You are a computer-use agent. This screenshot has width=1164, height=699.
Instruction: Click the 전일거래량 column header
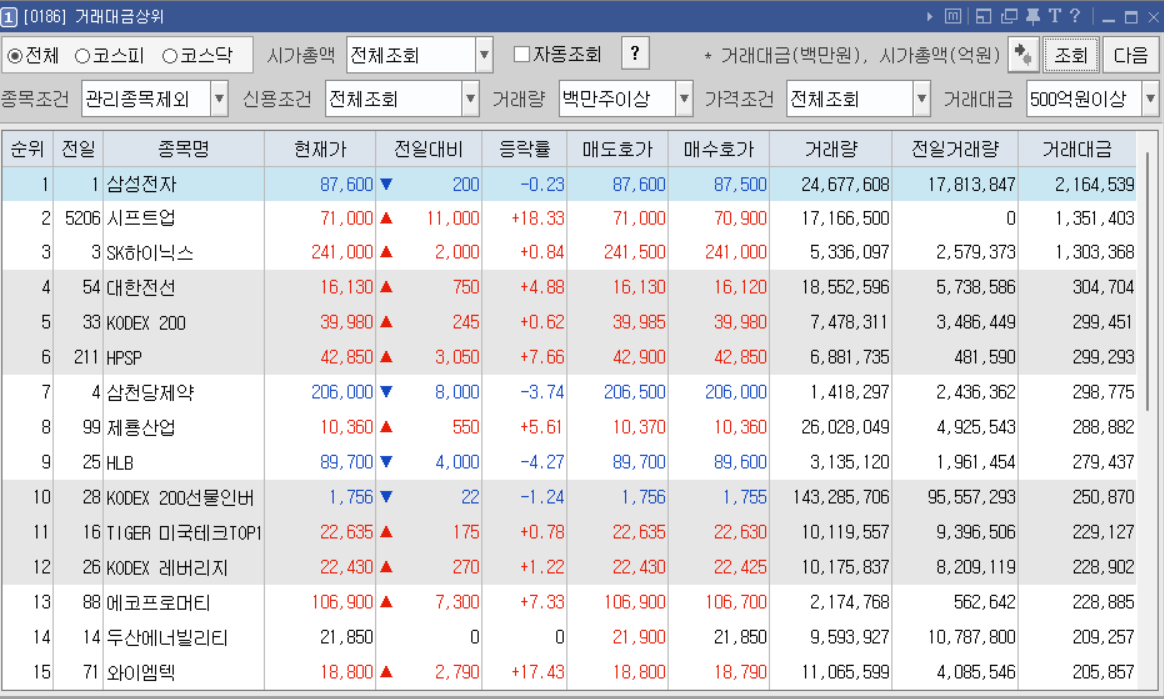(x=955, y=149)
